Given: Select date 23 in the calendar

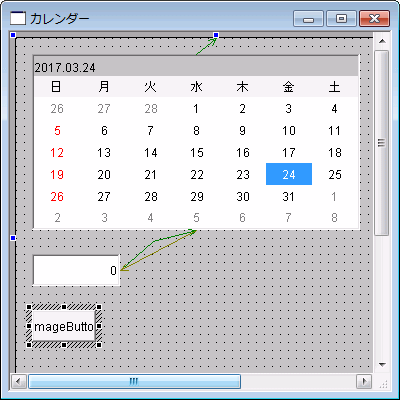Looking at the screenshot, I should [x=243, y=174].
